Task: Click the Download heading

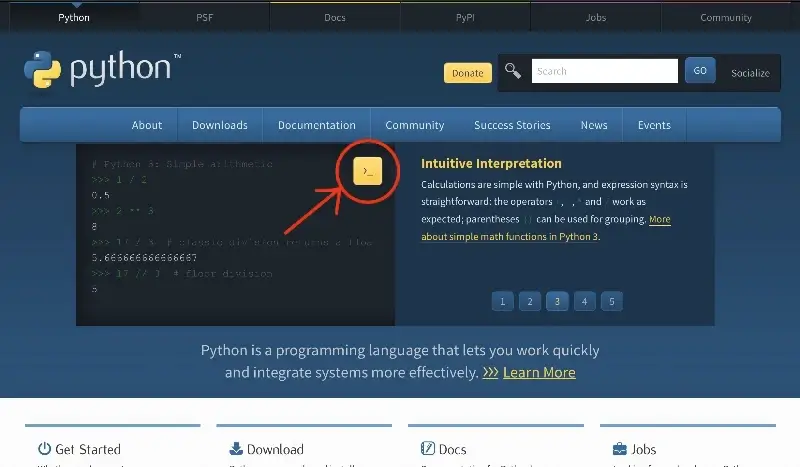Action: pyautogui.click(x=275, y=449)
